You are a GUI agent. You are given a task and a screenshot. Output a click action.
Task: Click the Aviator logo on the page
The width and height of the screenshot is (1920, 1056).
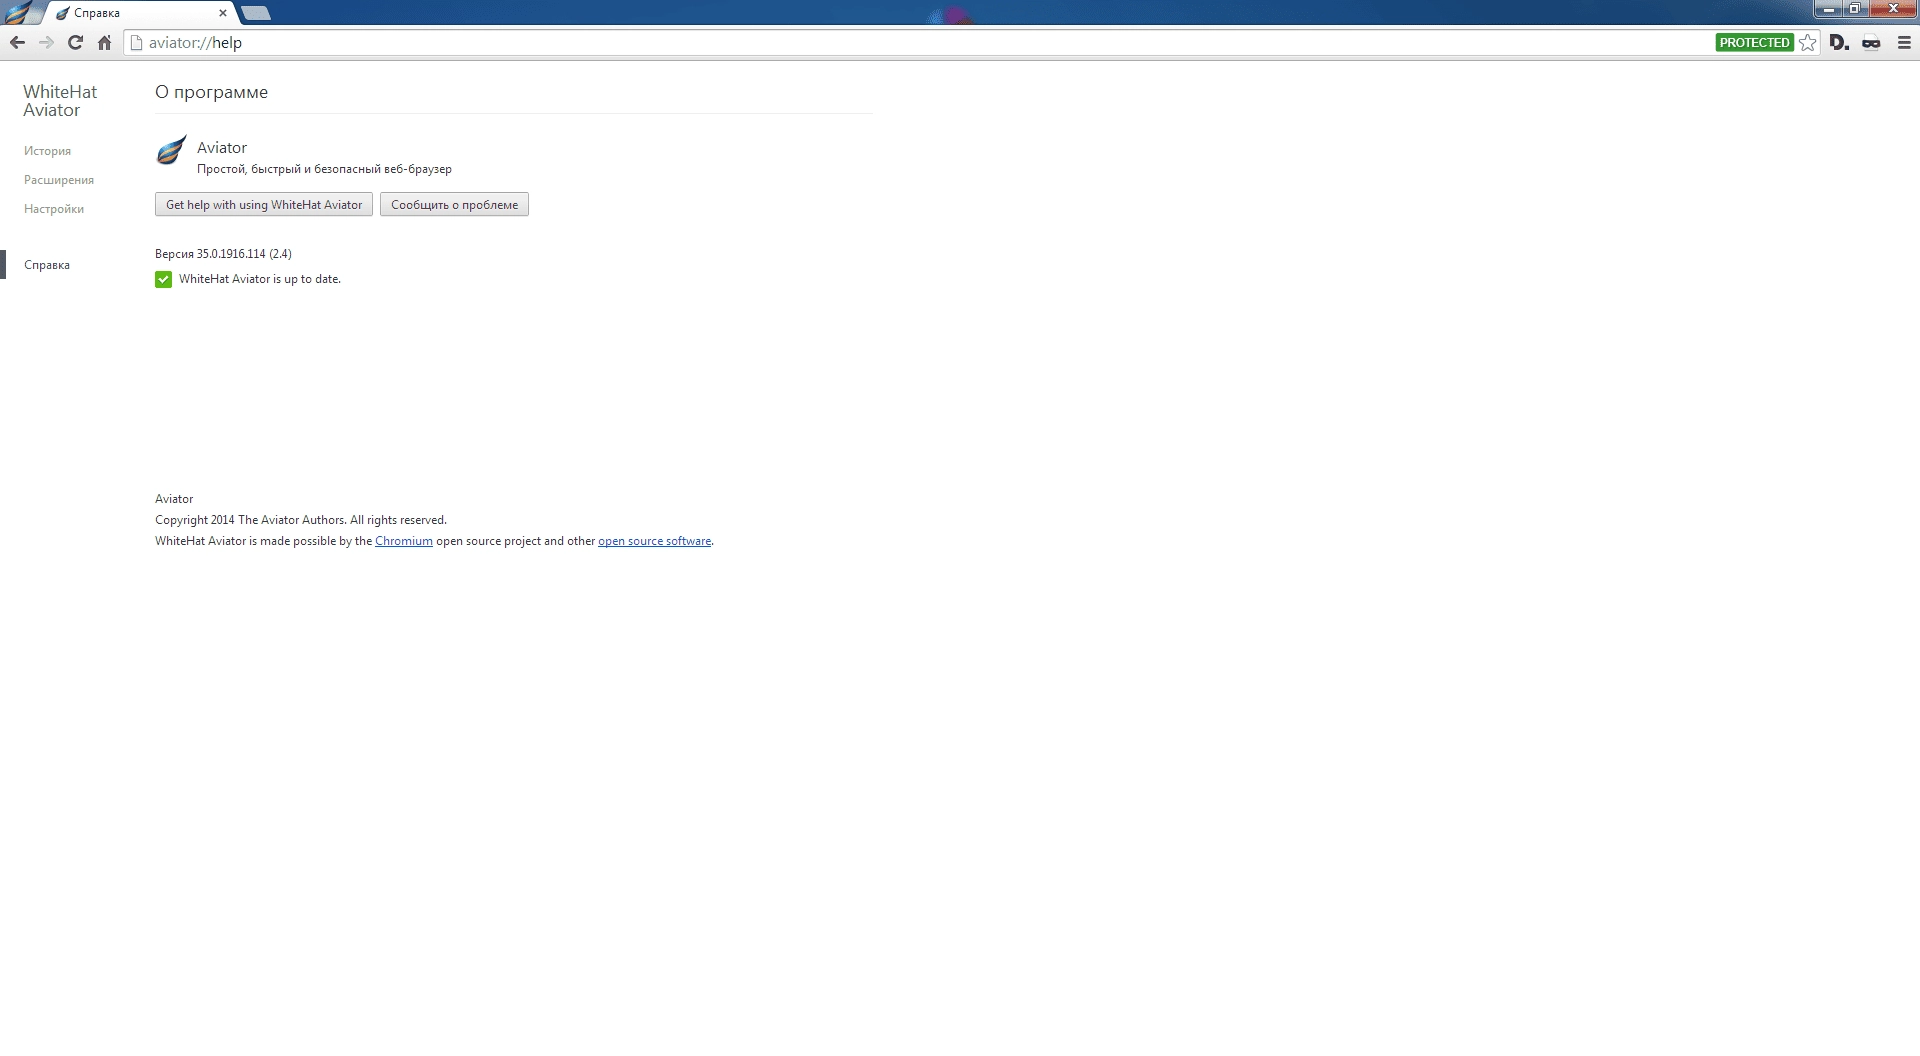click(x=172, y=150)
